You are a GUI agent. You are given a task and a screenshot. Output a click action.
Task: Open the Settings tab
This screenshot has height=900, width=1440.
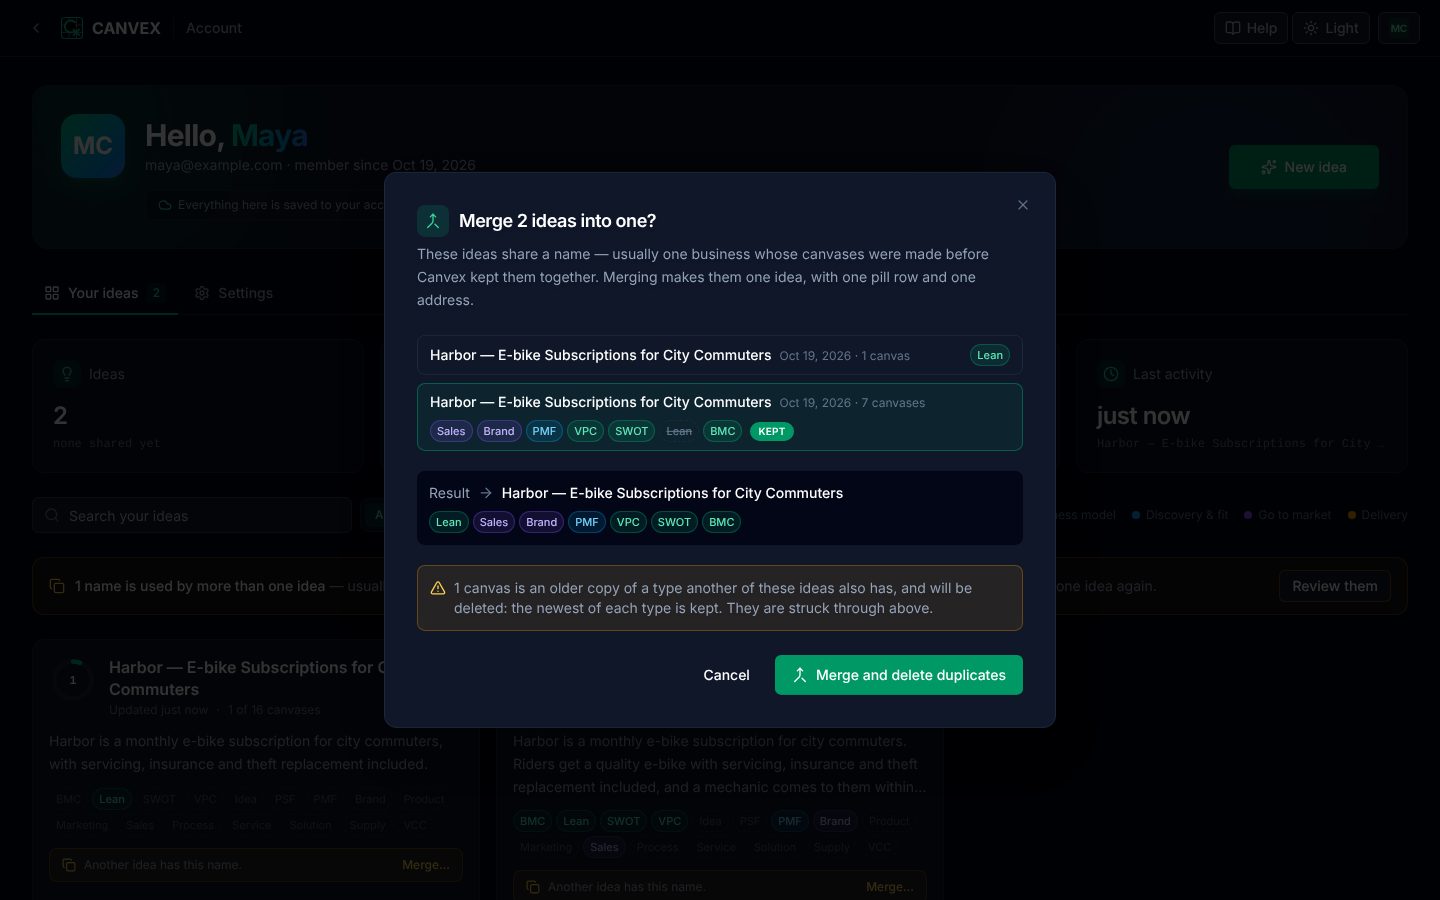click(x=234, y=293)
